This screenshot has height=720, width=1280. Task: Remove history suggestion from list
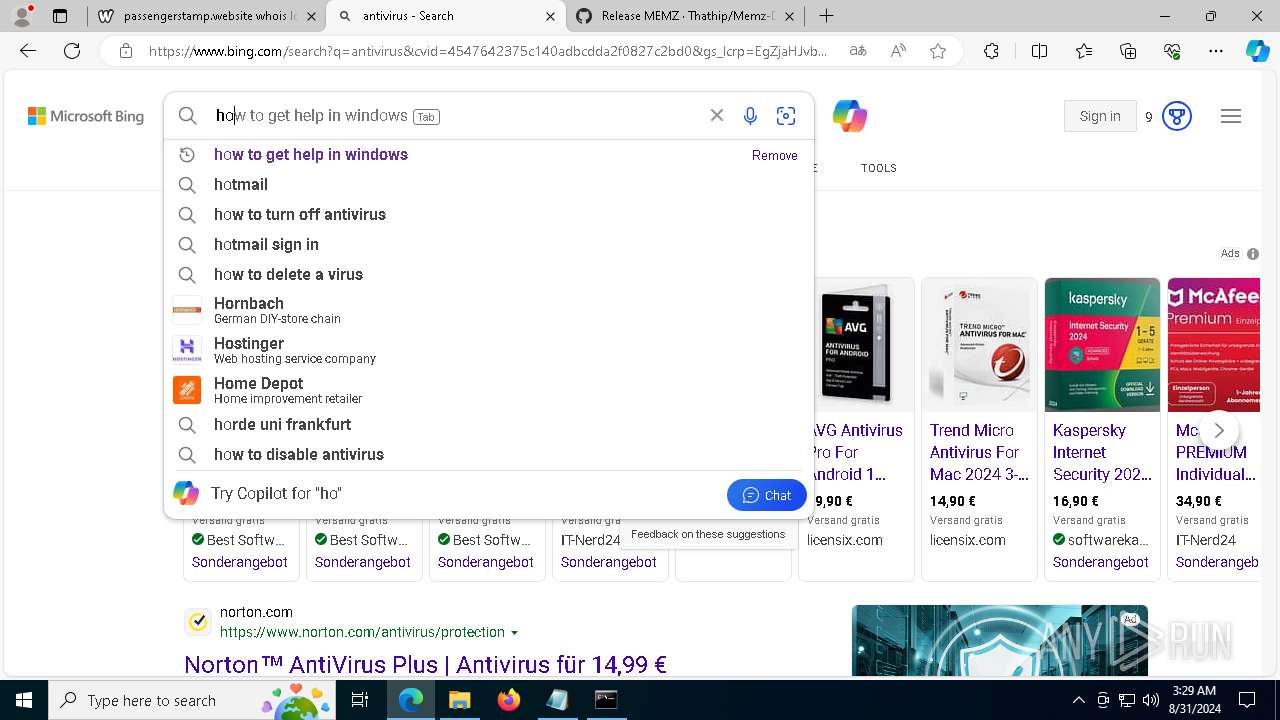pos(775,156)
